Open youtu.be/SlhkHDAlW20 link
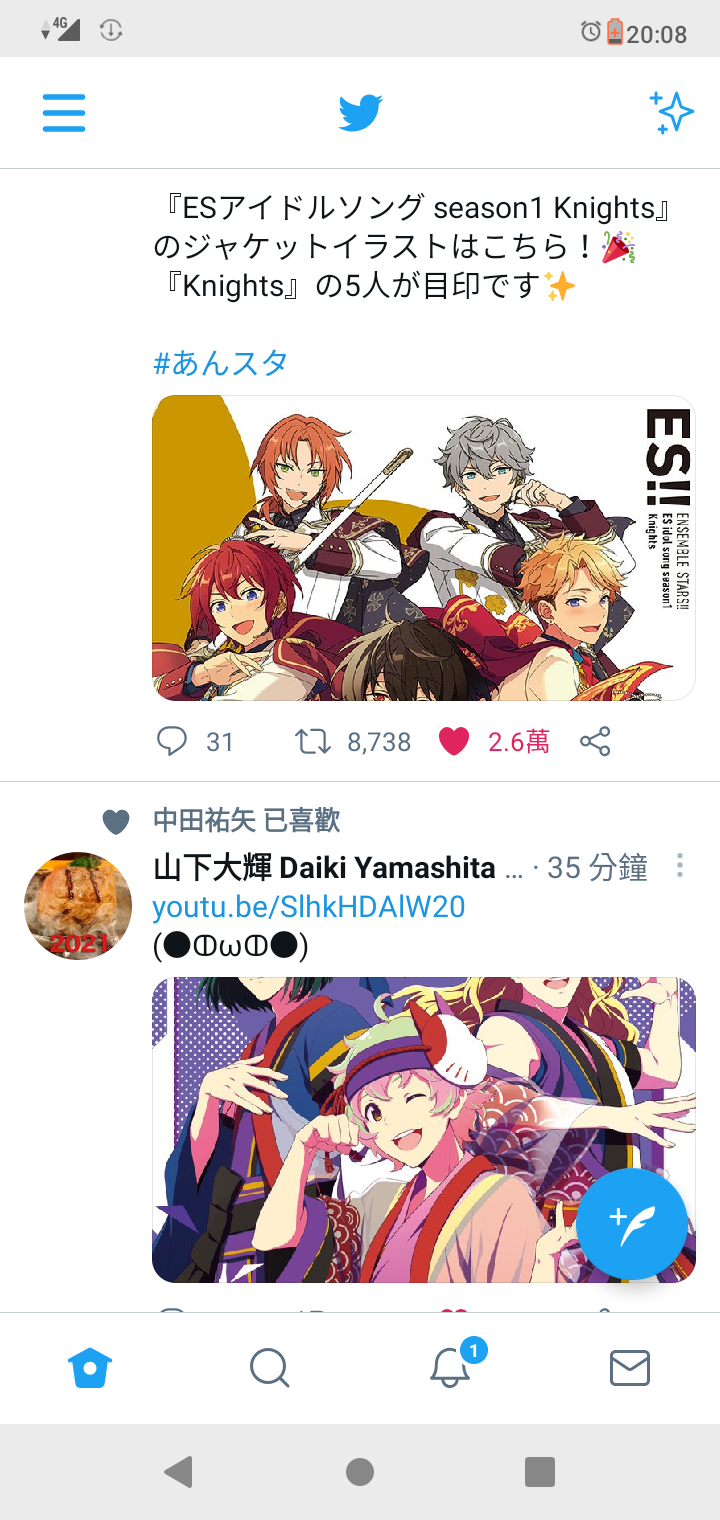The width and height of the screenshot is (720, 1520). 309,906
